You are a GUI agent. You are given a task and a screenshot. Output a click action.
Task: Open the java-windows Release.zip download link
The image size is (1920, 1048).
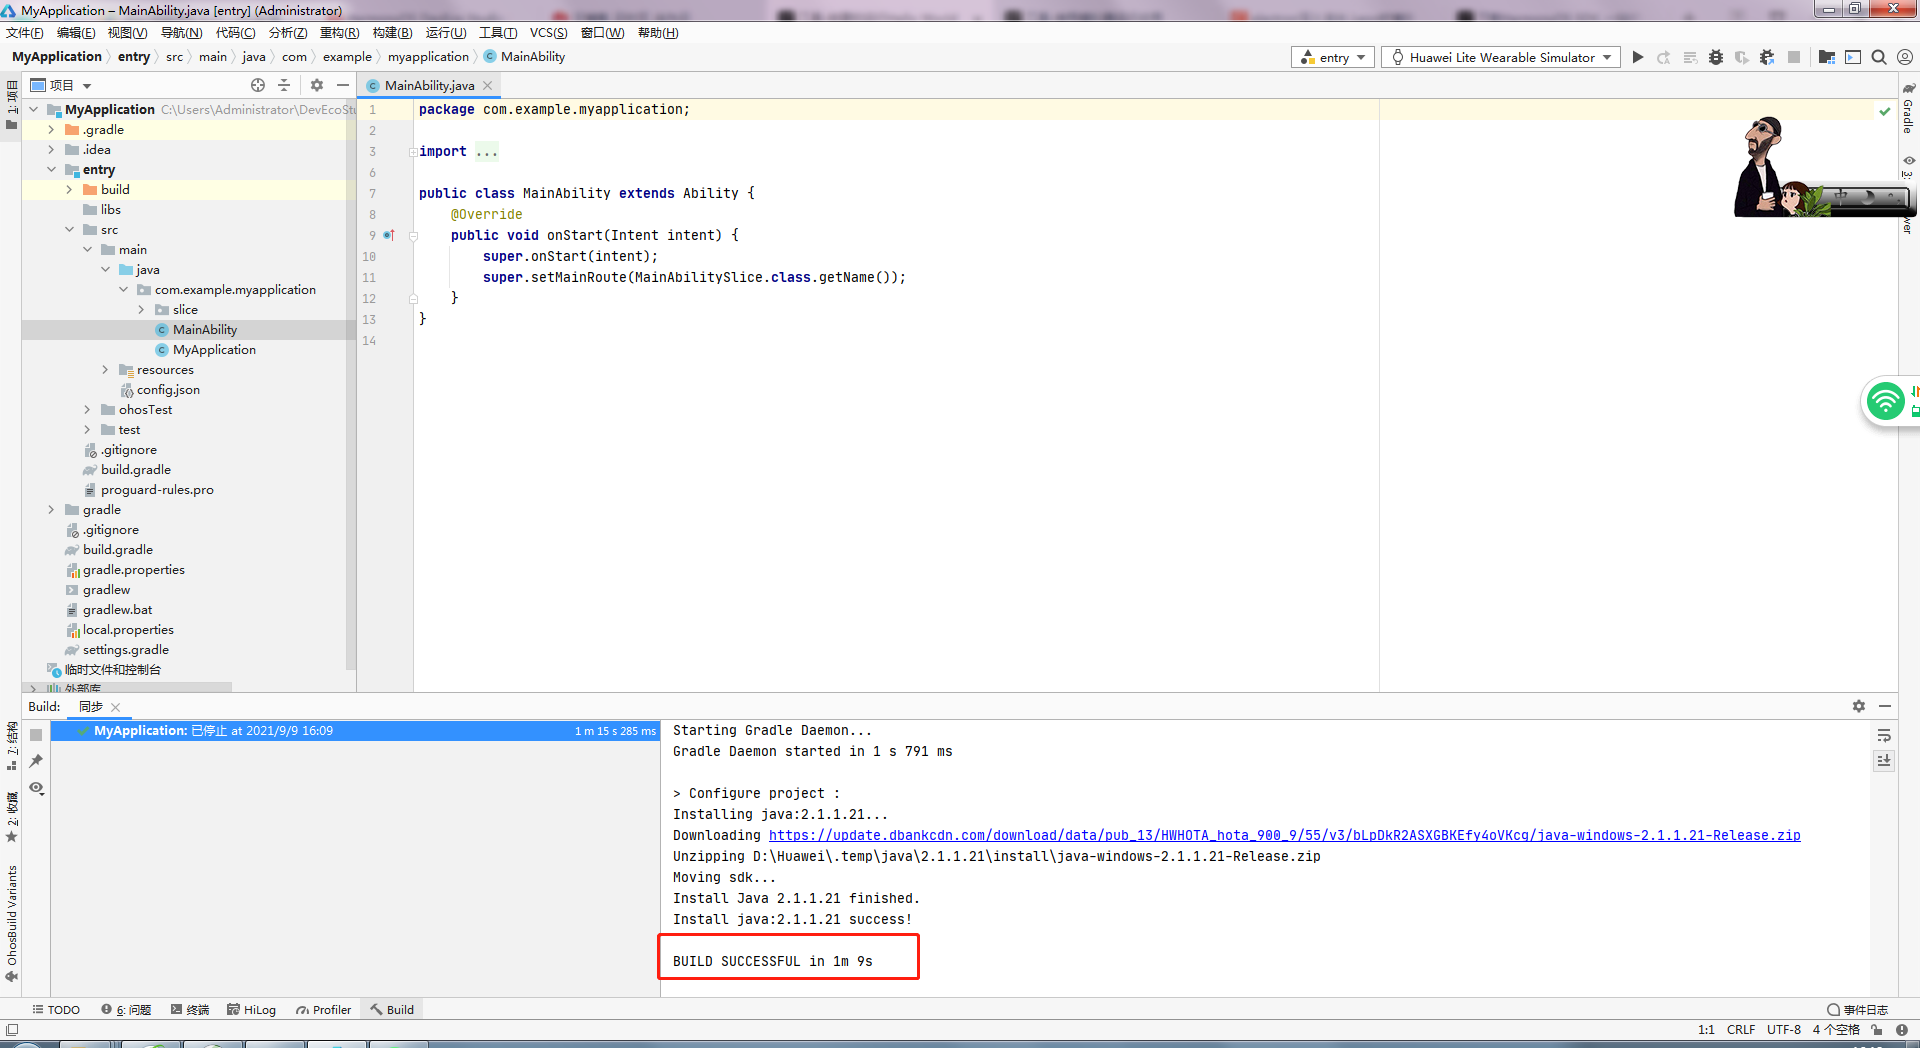point(1284,835)
